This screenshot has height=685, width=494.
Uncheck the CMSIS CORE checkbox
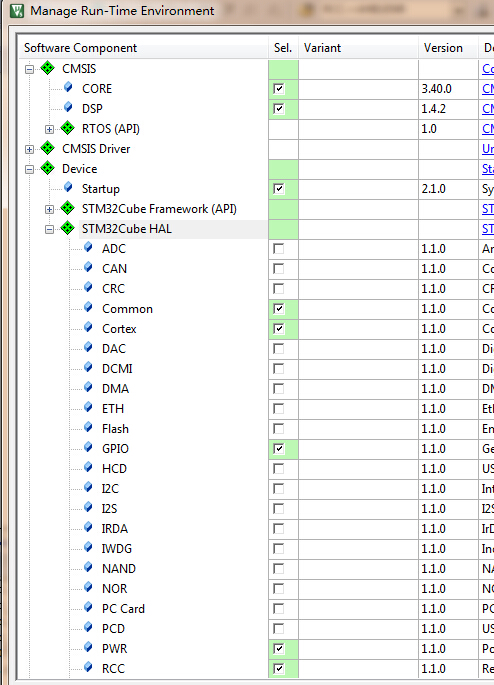(x=279, y=89)
